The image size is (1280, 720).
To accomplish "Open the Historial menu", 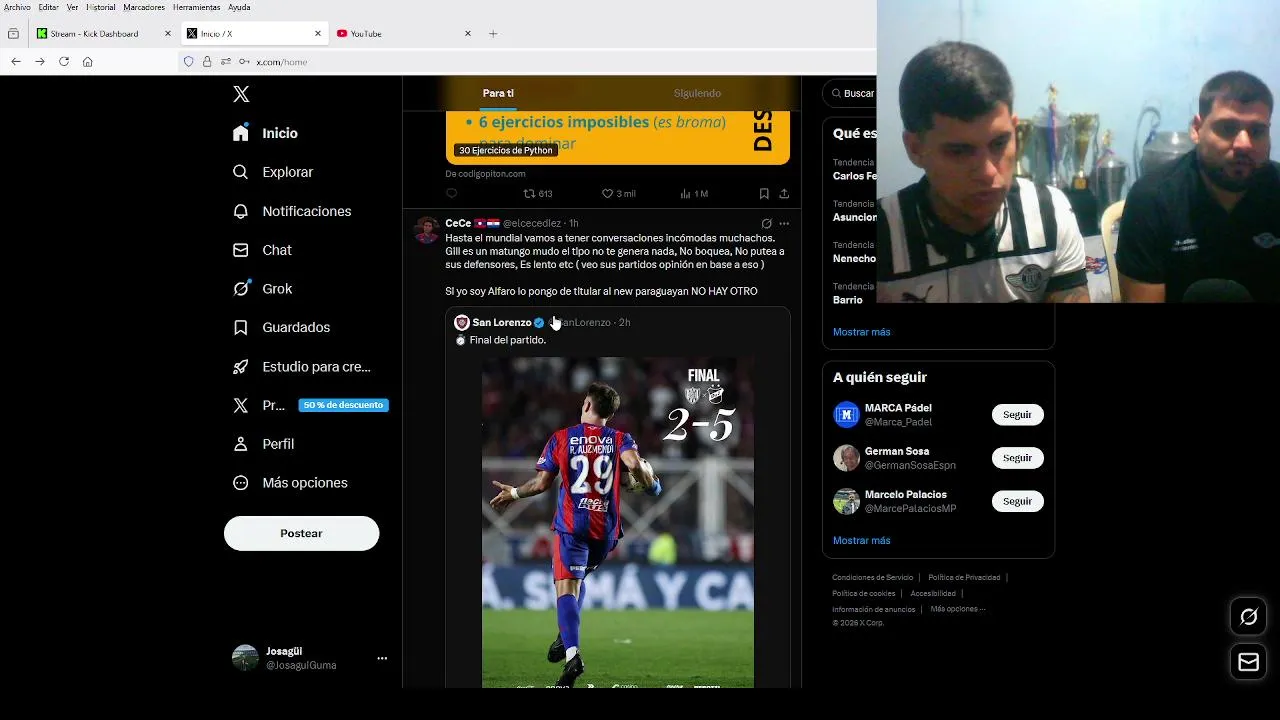I will [x=101, y=7].
